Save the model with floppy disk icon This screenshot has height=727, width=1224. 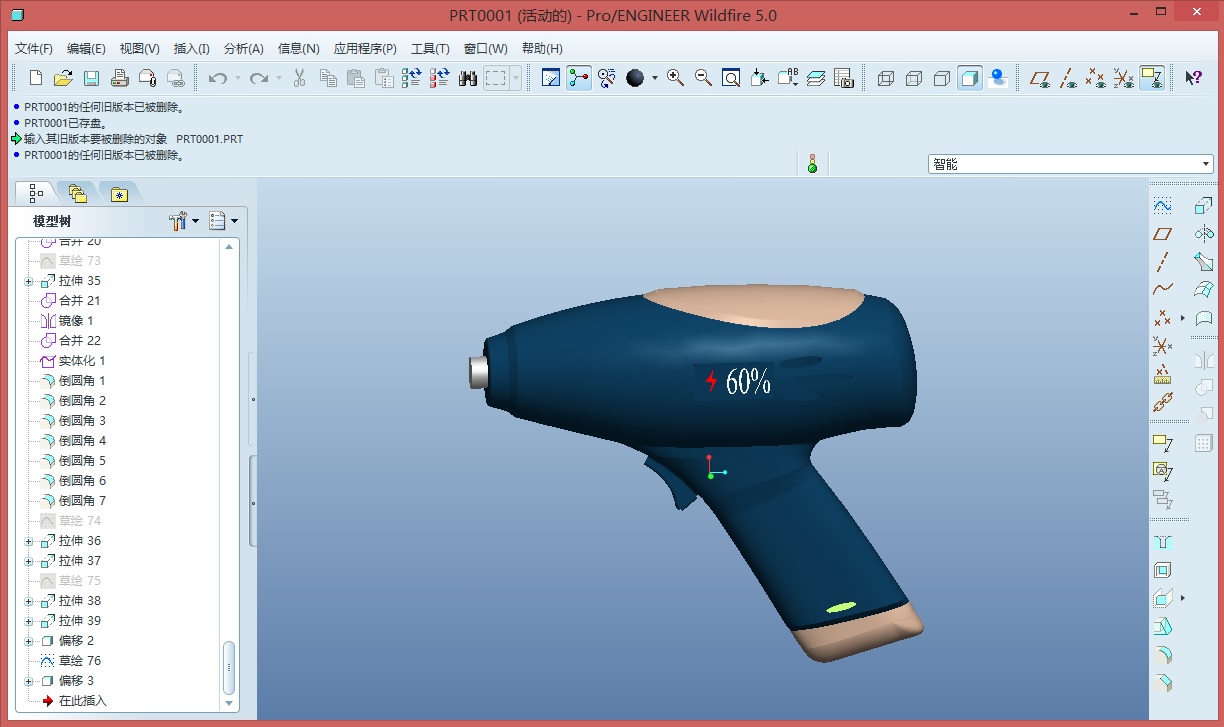coord(91,78)
